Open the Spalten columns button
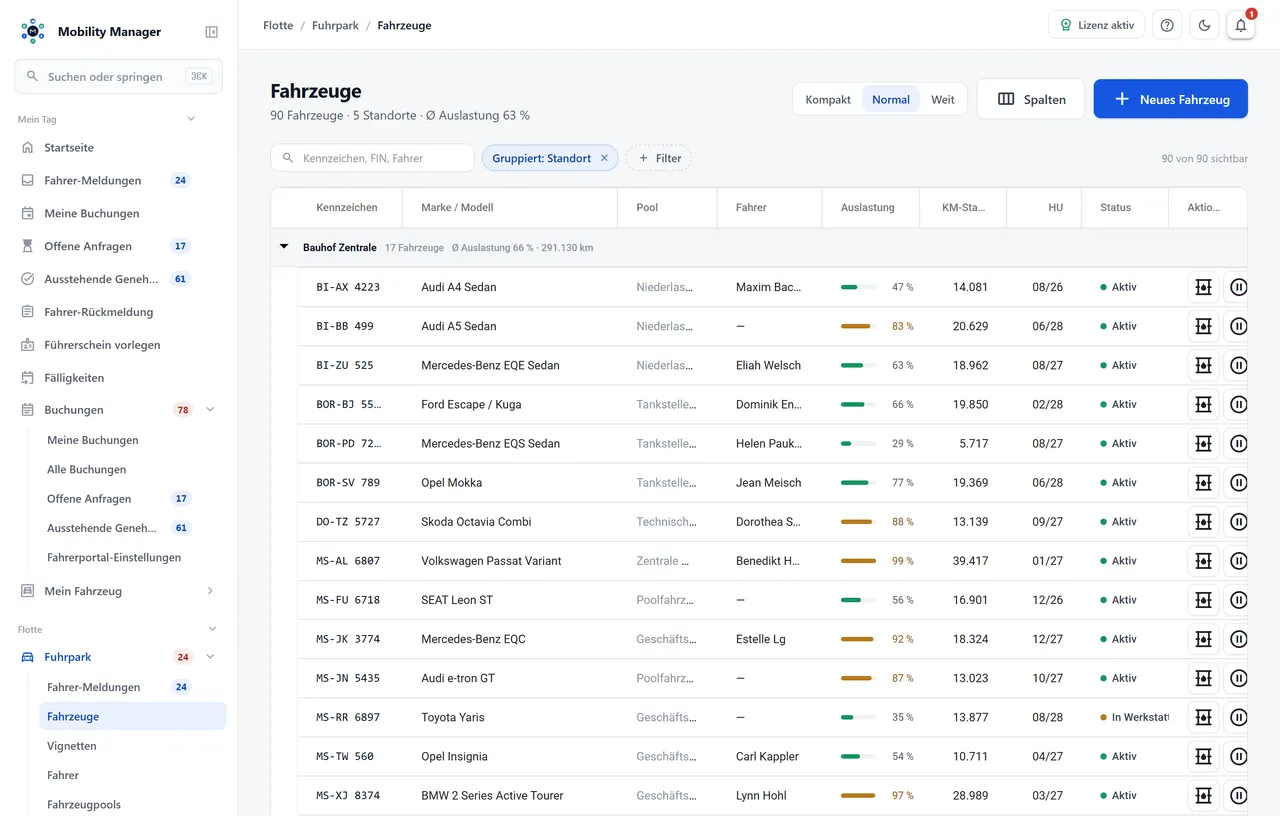Image resolution: width=1280 pixels, height=816 pixels. pos(1031,99)
